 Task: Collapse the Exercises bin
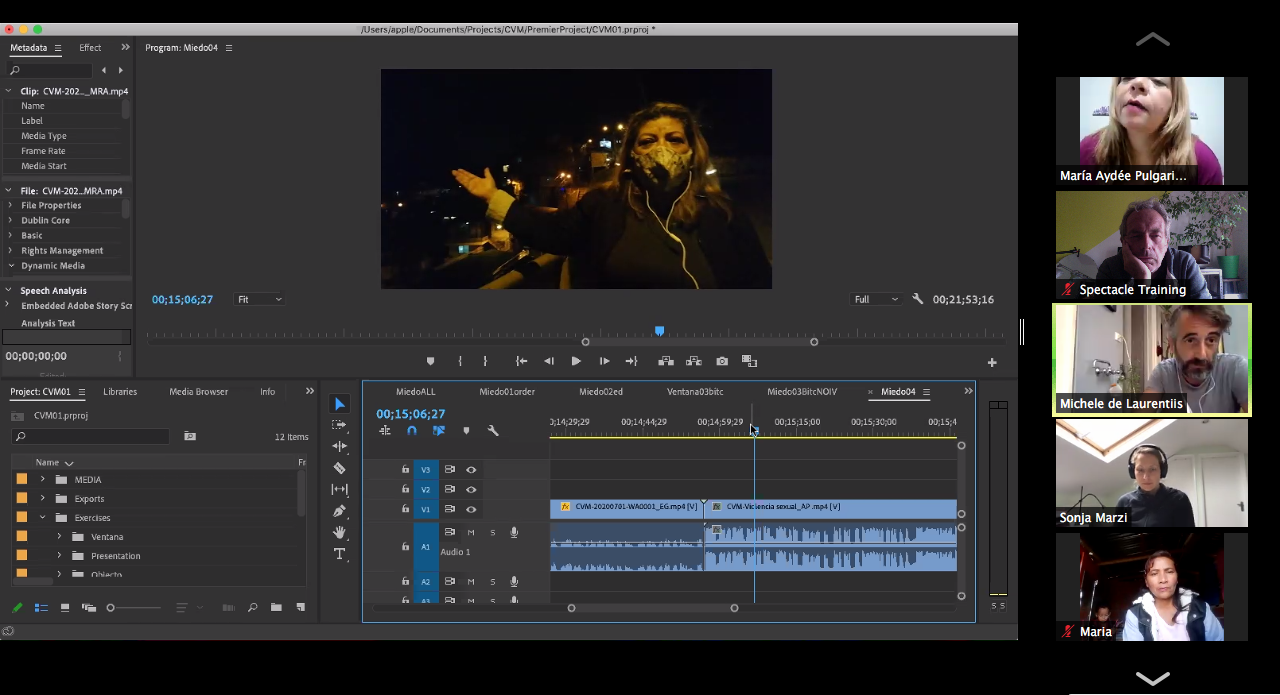42,517
